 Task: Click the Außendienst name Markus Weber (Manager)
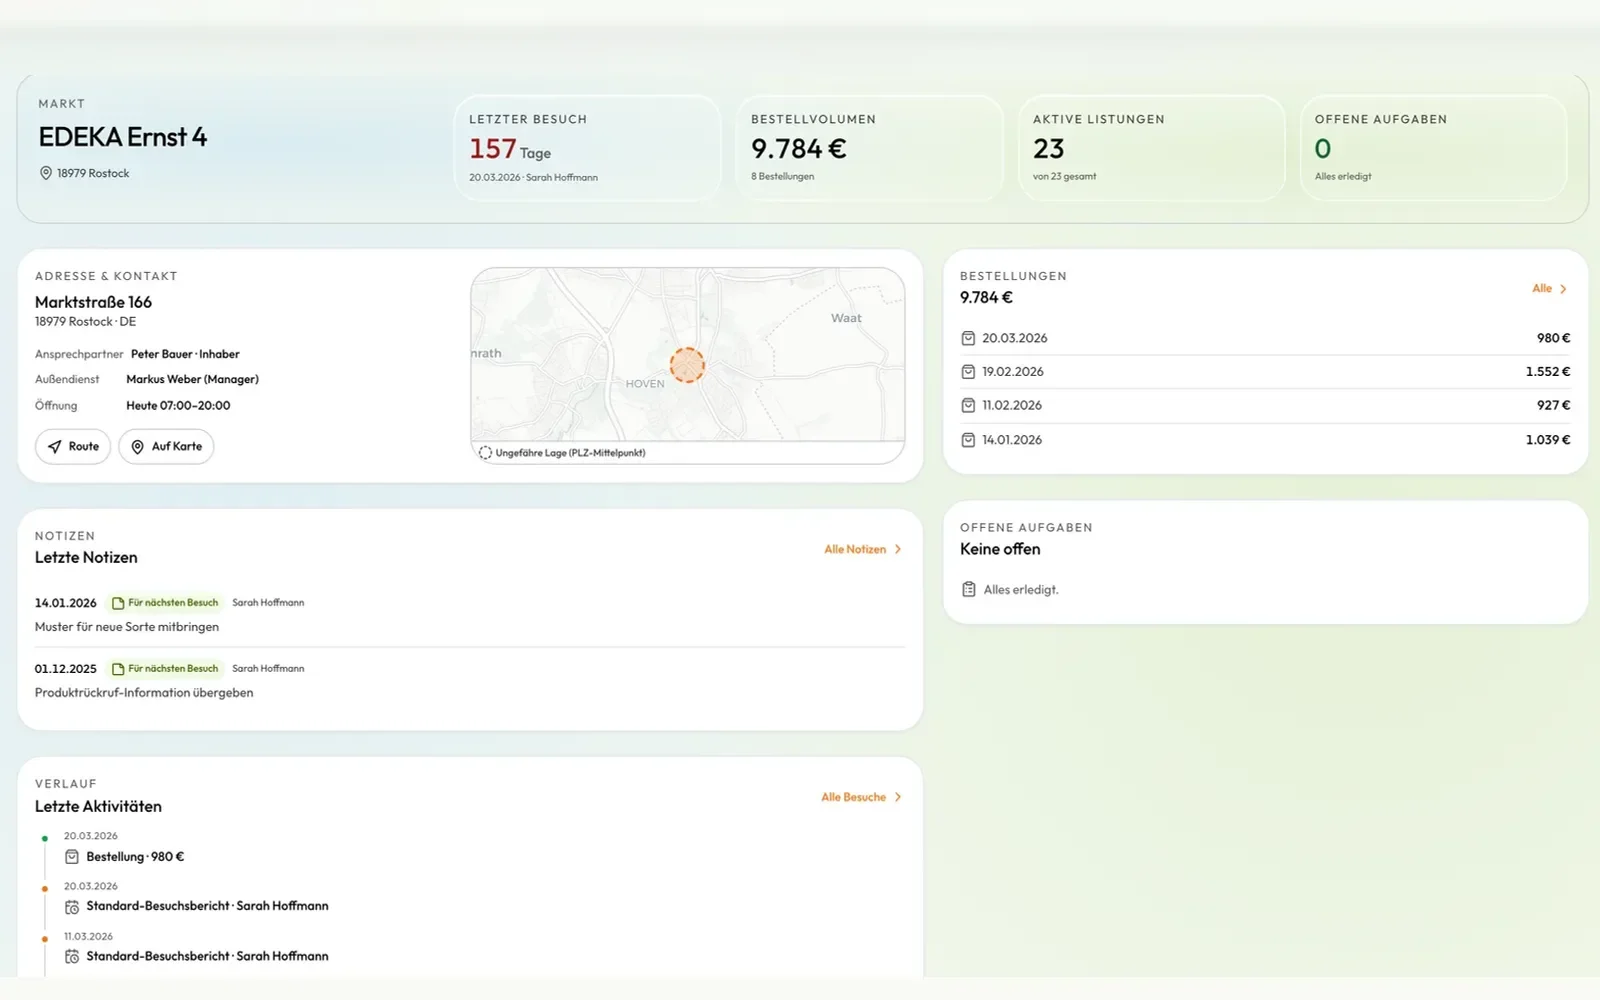[192, 379]
